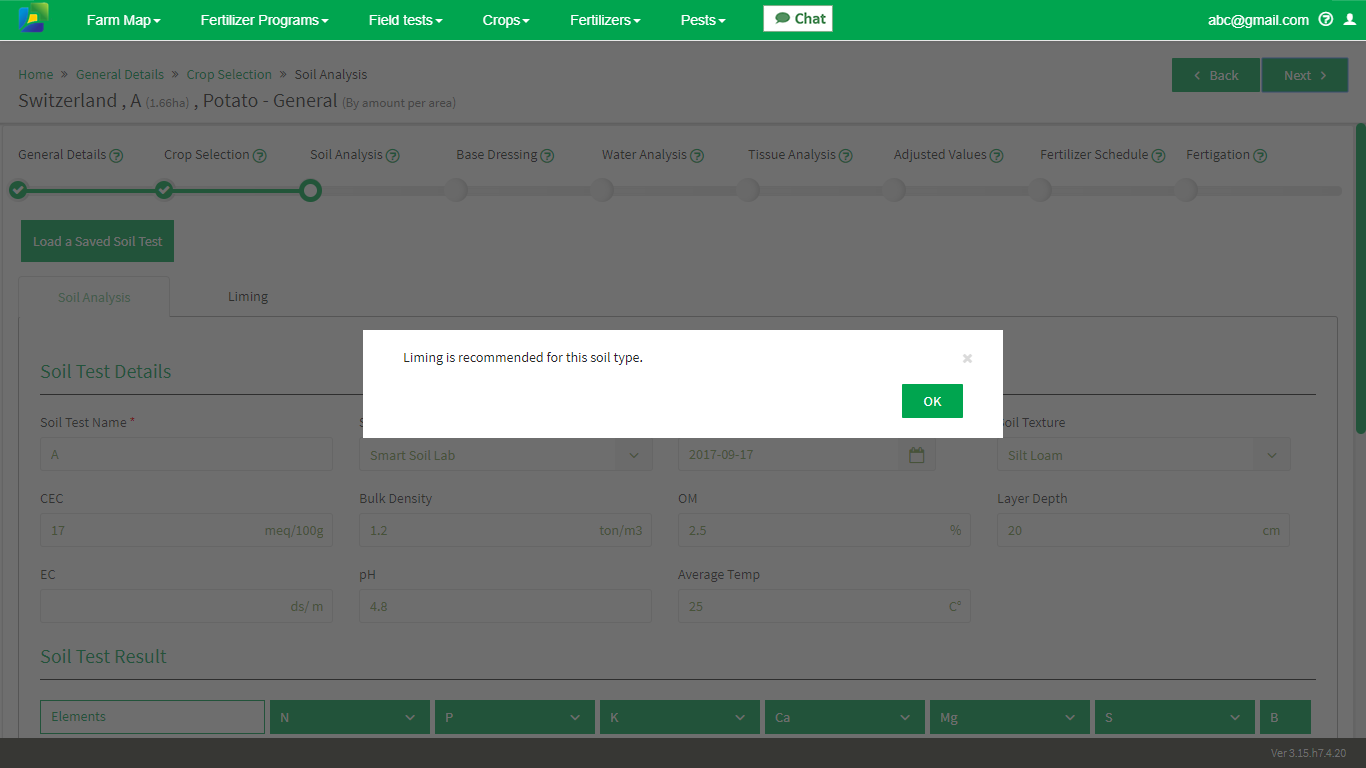Screen dimensions: 1366x768
Task: Select the Soil Analysis tab
Action: coord(94,297)
